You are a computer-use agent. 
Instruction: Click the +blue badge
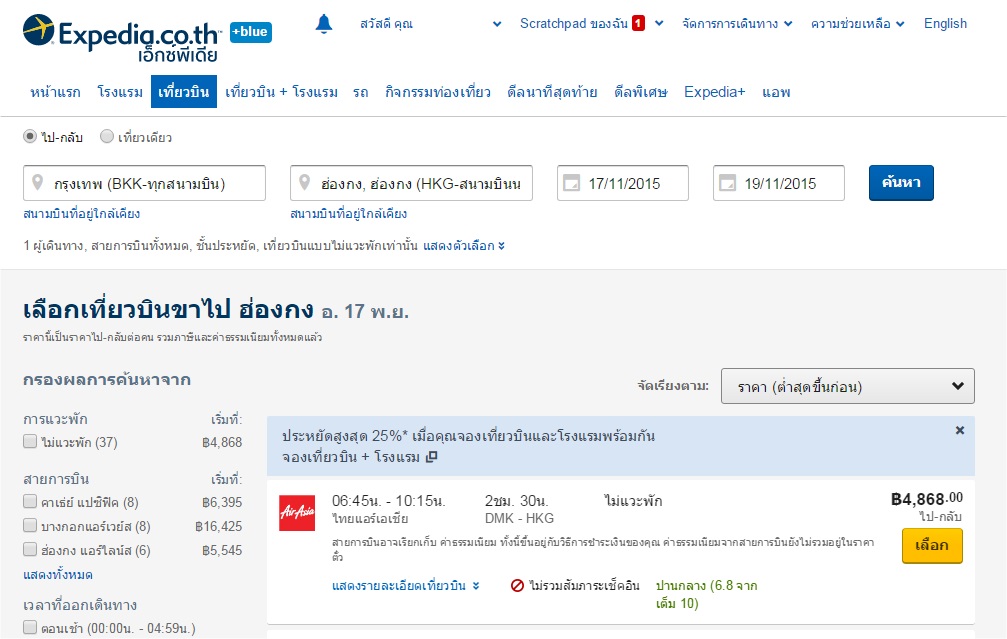[x=250, y=31]
